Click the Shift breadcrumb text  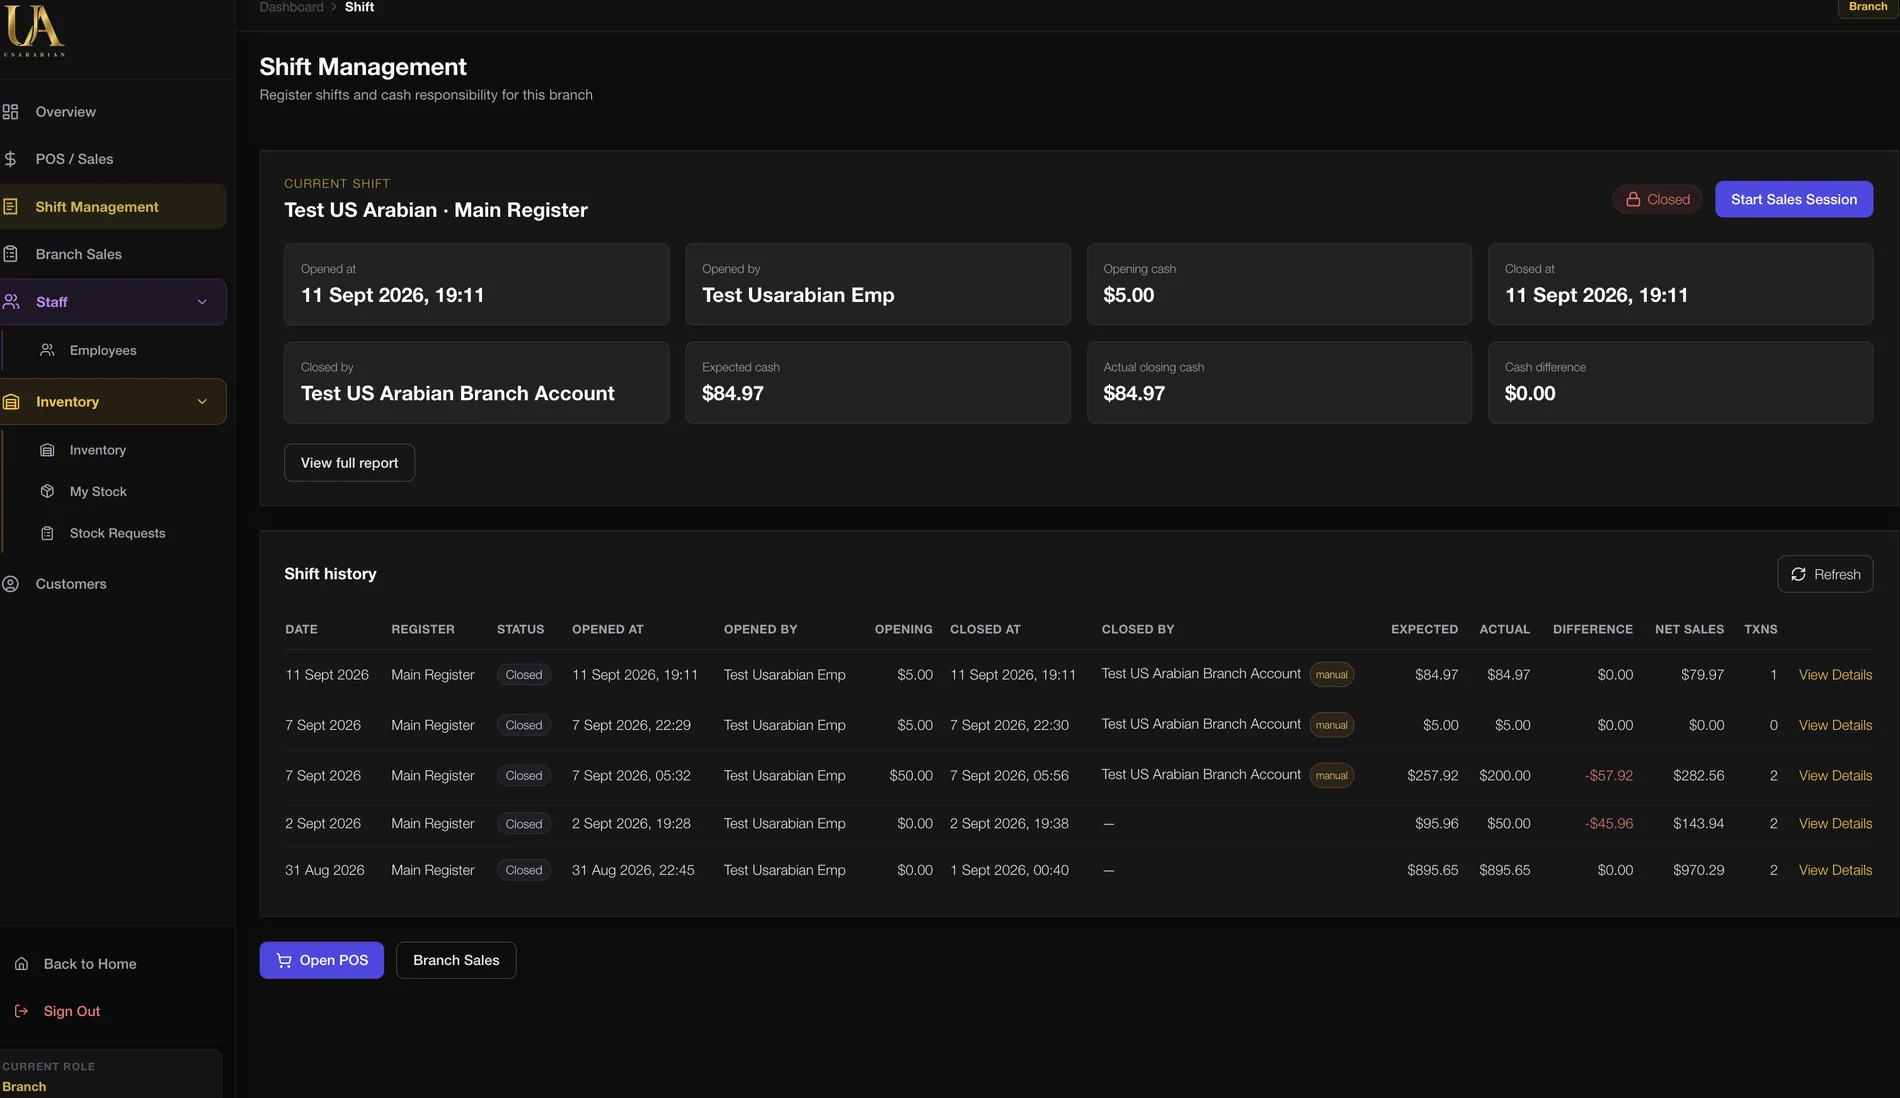point(359,7)
